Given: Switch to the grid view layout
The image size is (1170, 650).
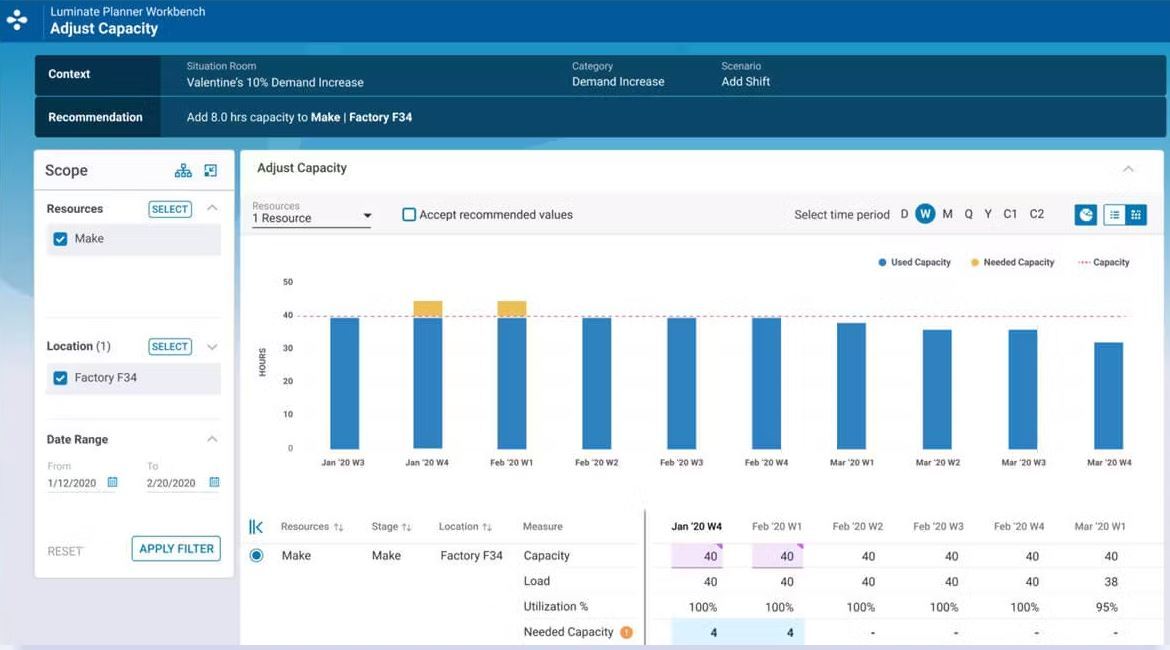Looking at the screenshot, I should click(x=1136, y=215).
